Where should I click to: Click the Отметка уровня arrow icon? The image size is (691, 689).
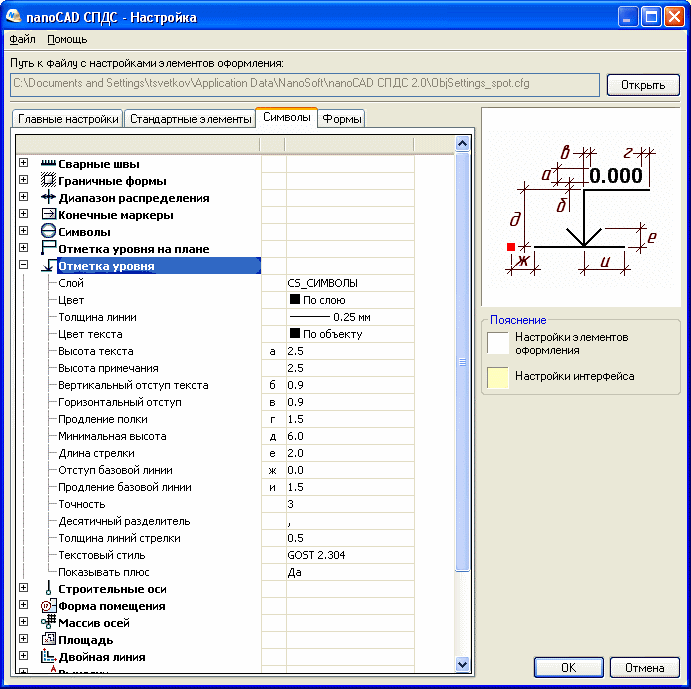pos(48,265)
